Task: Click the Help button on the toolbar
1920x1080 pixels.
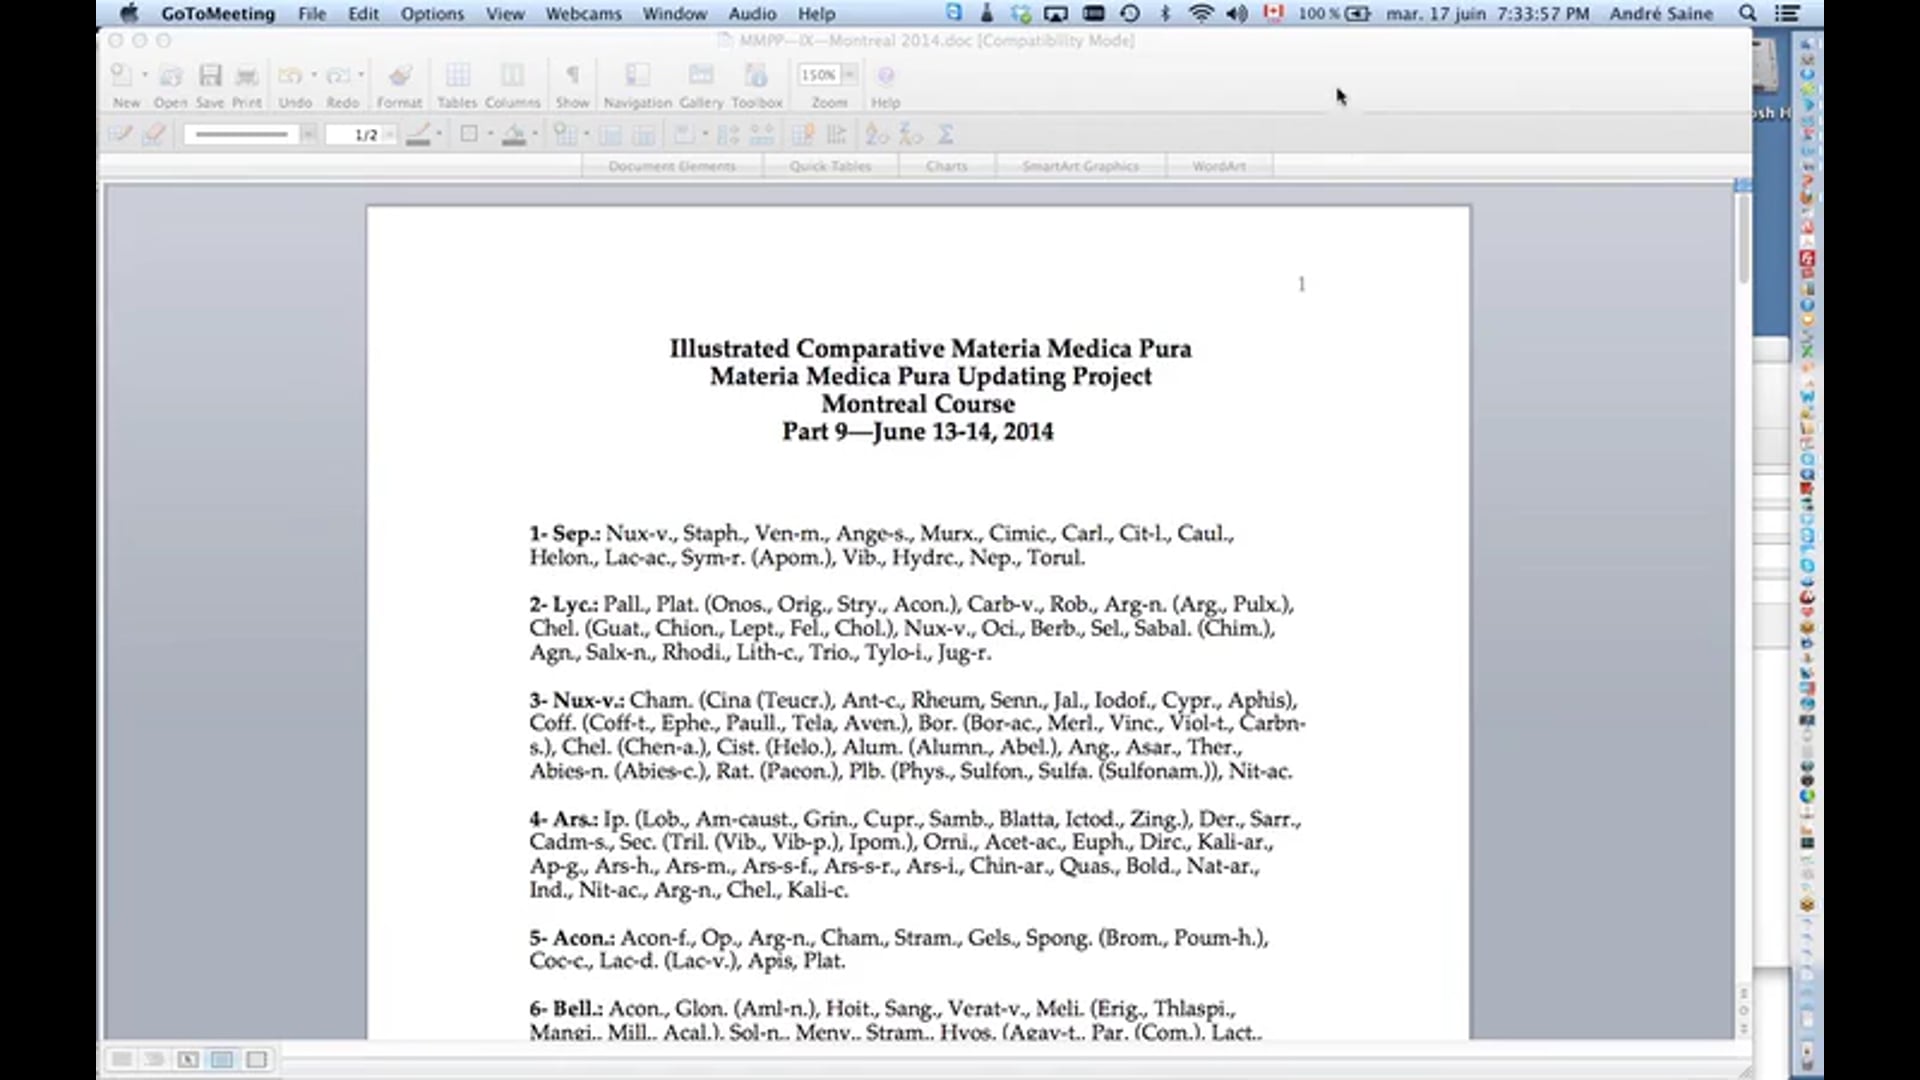Action: pos(884,75)
